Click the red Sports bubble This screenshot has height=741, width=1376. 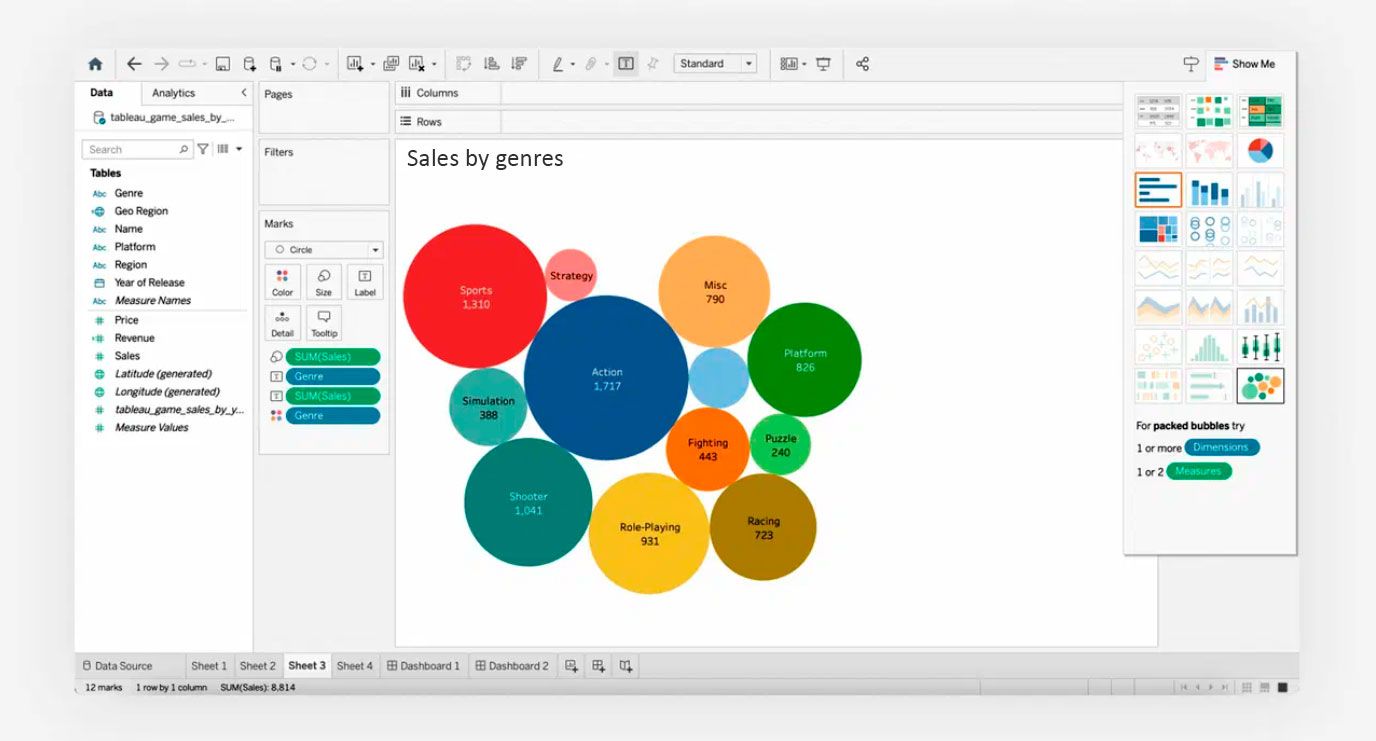(475, 296)
